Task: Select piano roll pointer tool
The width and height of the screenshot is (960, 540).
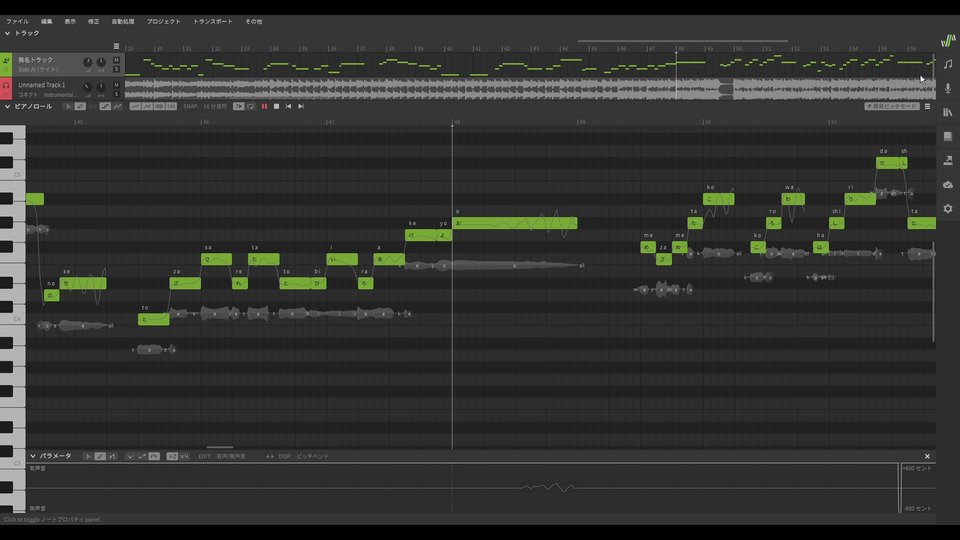Action: pyautogui.click(x=69, y=107)
